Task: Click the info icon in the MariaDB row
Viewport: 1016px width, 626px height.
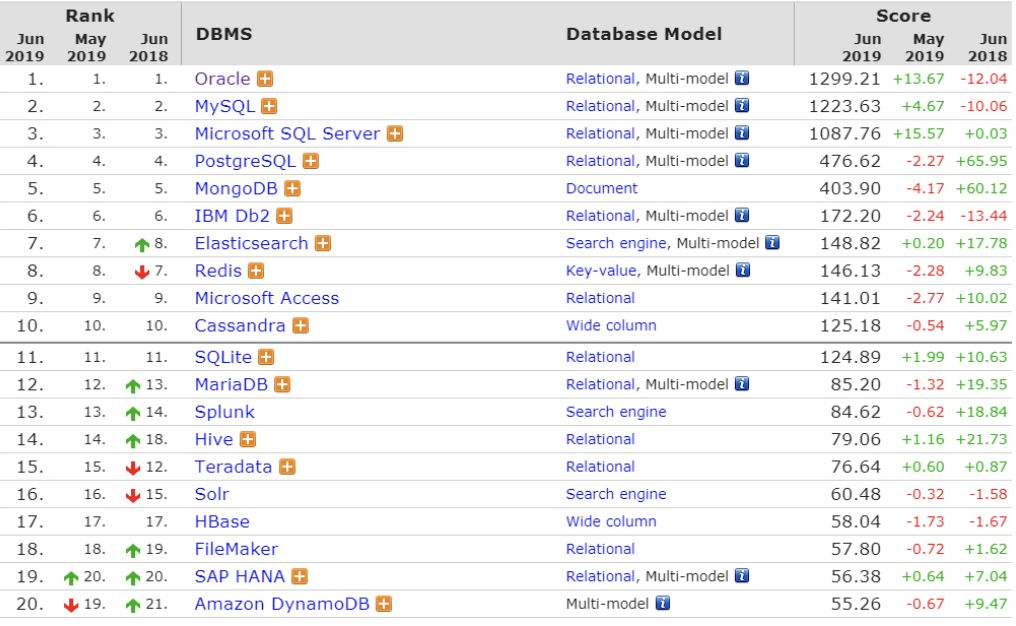Action: (x=742, y=384)
